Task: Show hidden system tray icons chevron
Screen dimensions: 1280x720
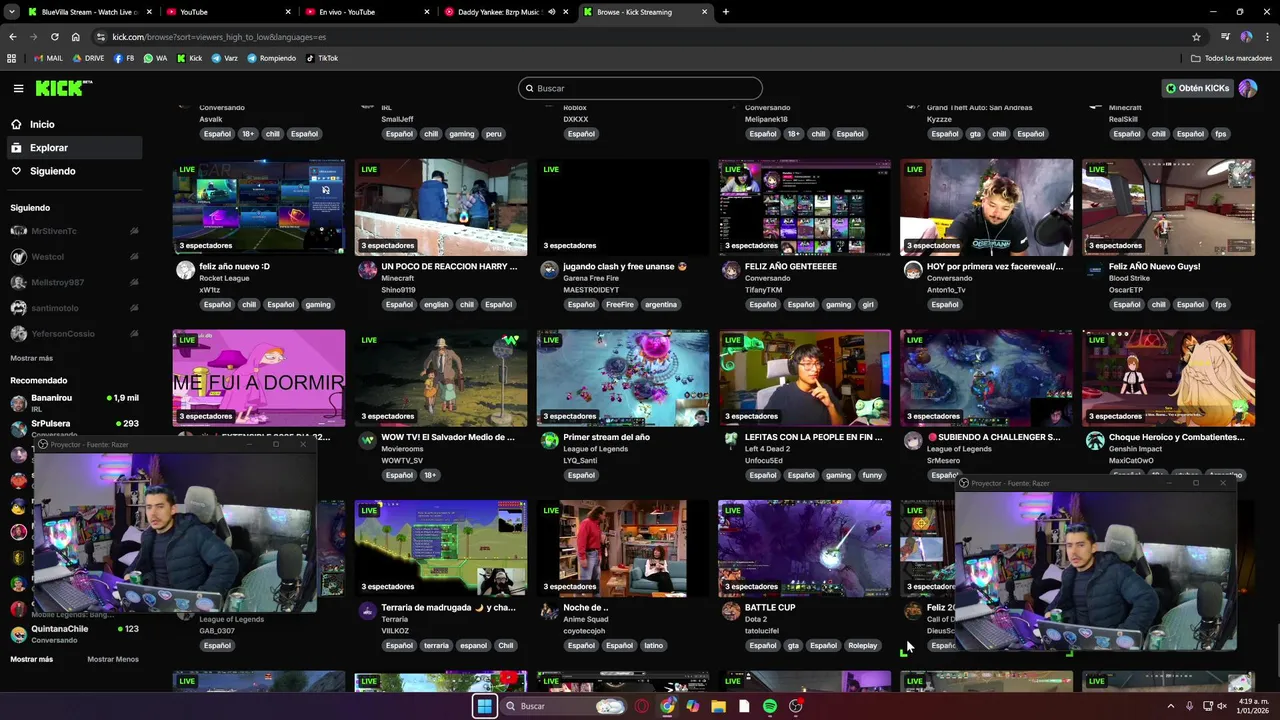Action: point(1171,706)
